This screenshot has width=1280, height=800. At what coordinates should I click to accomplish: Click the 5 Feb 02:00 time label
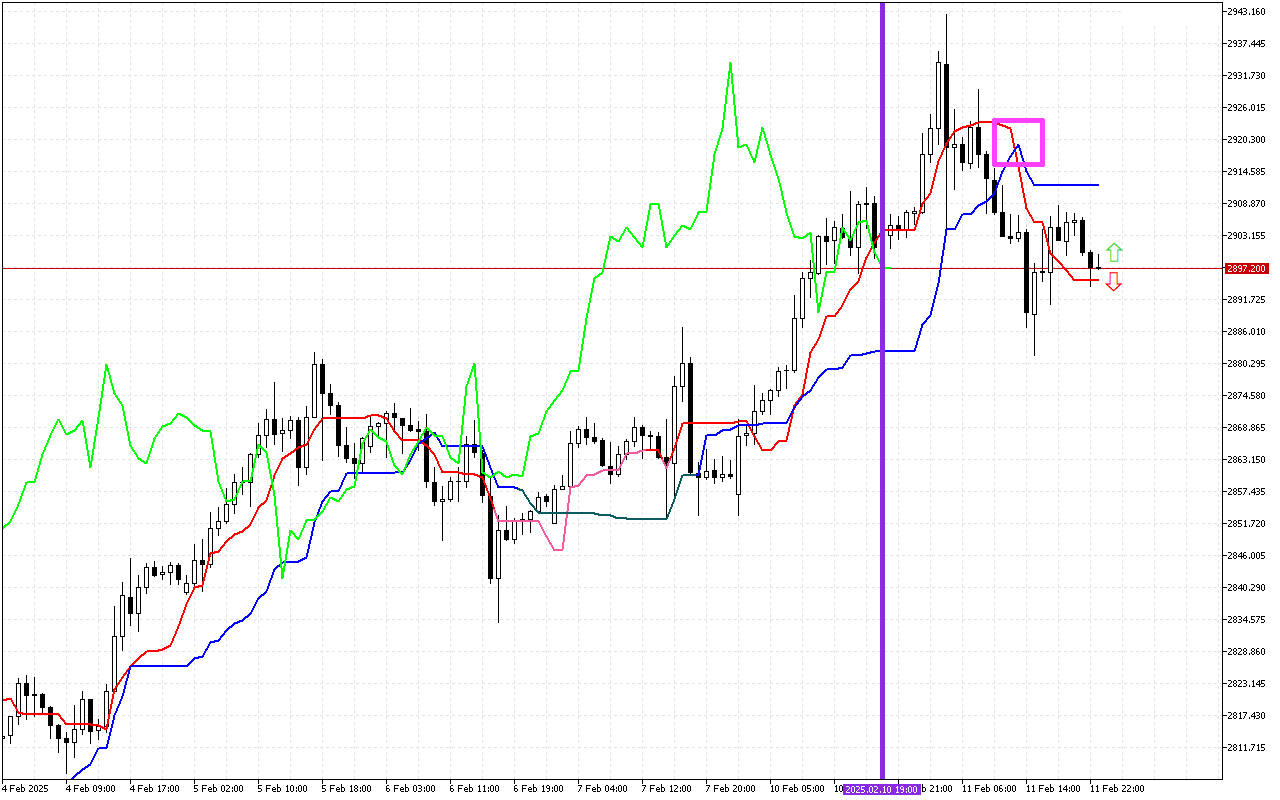tap(219, 789)
